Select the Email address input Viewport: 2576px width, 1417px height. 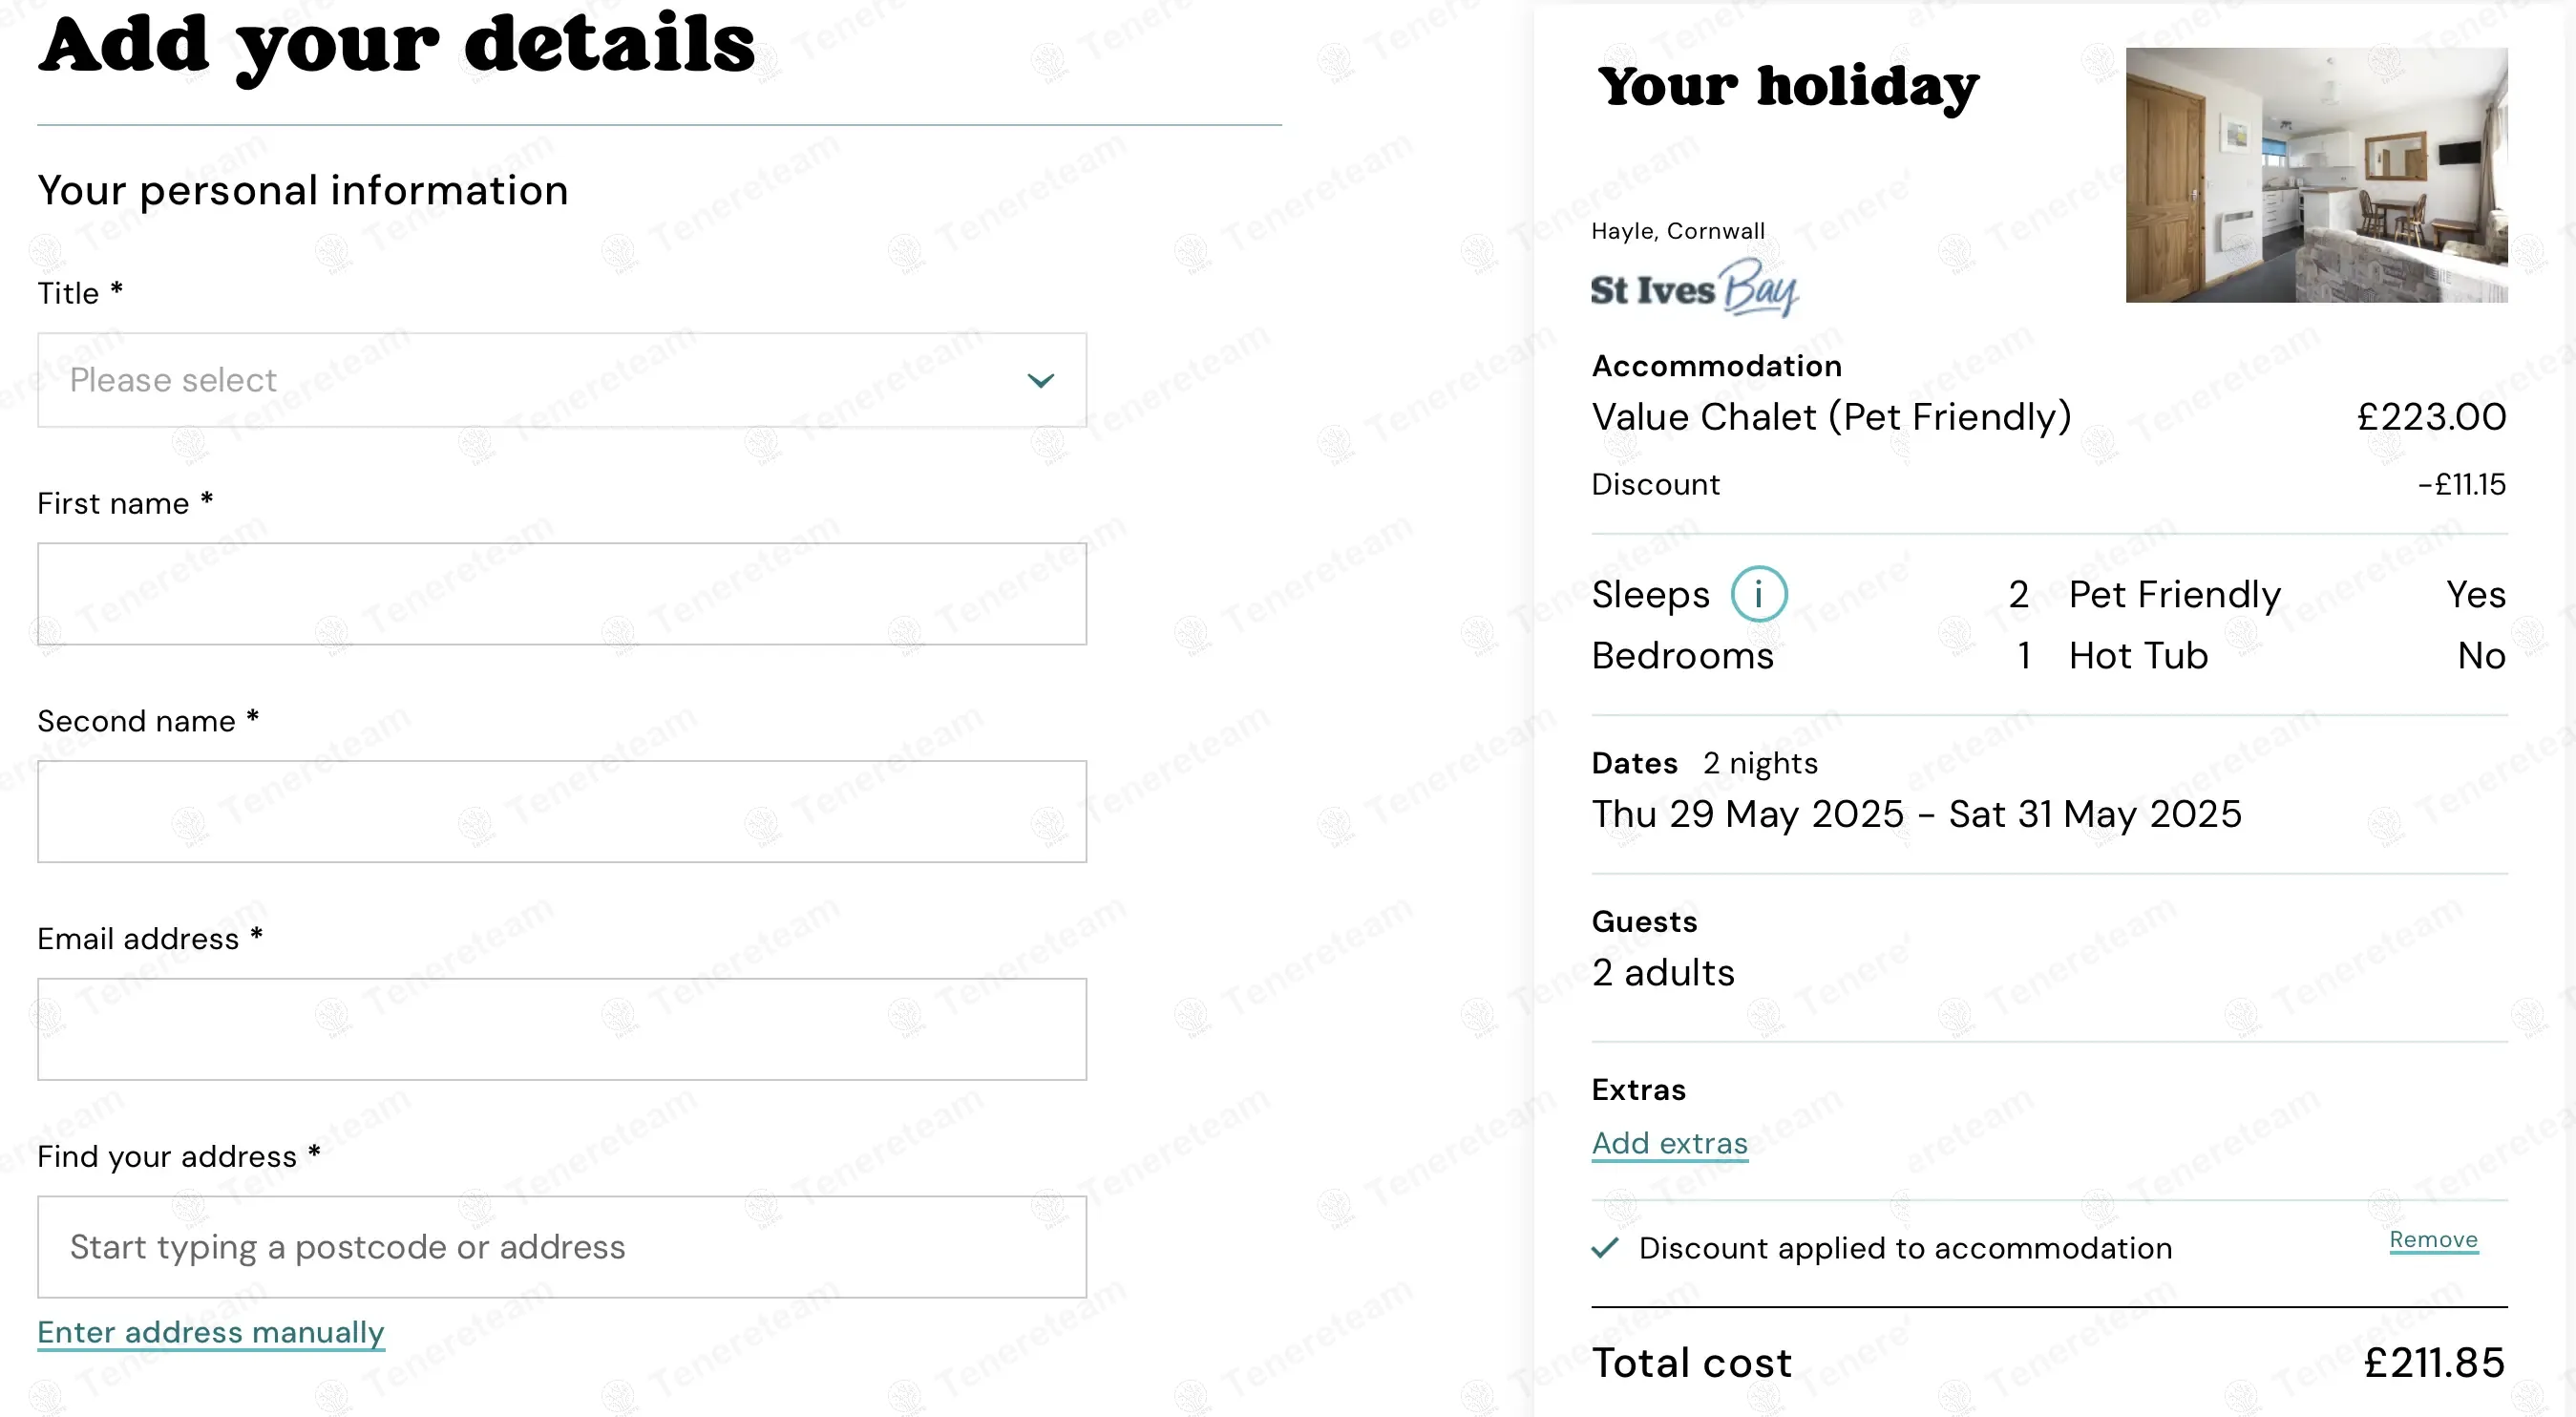tap(561, 1029)
